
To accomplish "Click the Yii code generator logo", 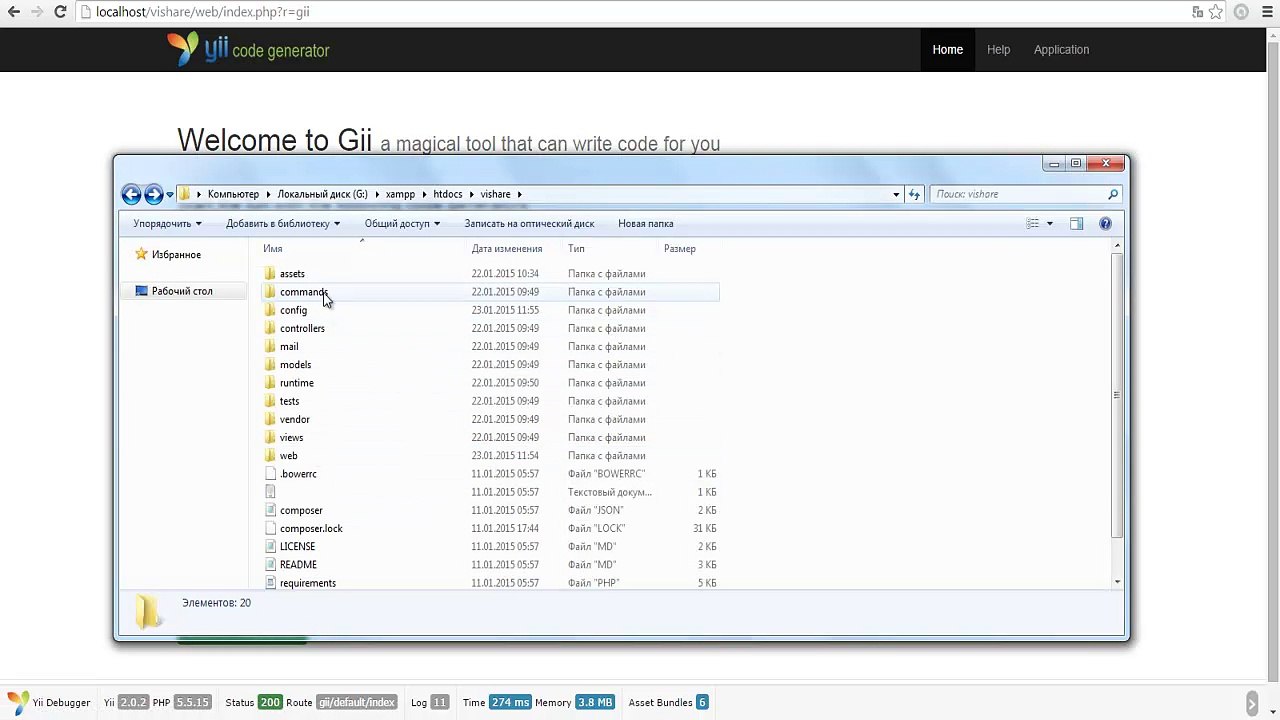I will pyautogui.click(x=248, y=49).
